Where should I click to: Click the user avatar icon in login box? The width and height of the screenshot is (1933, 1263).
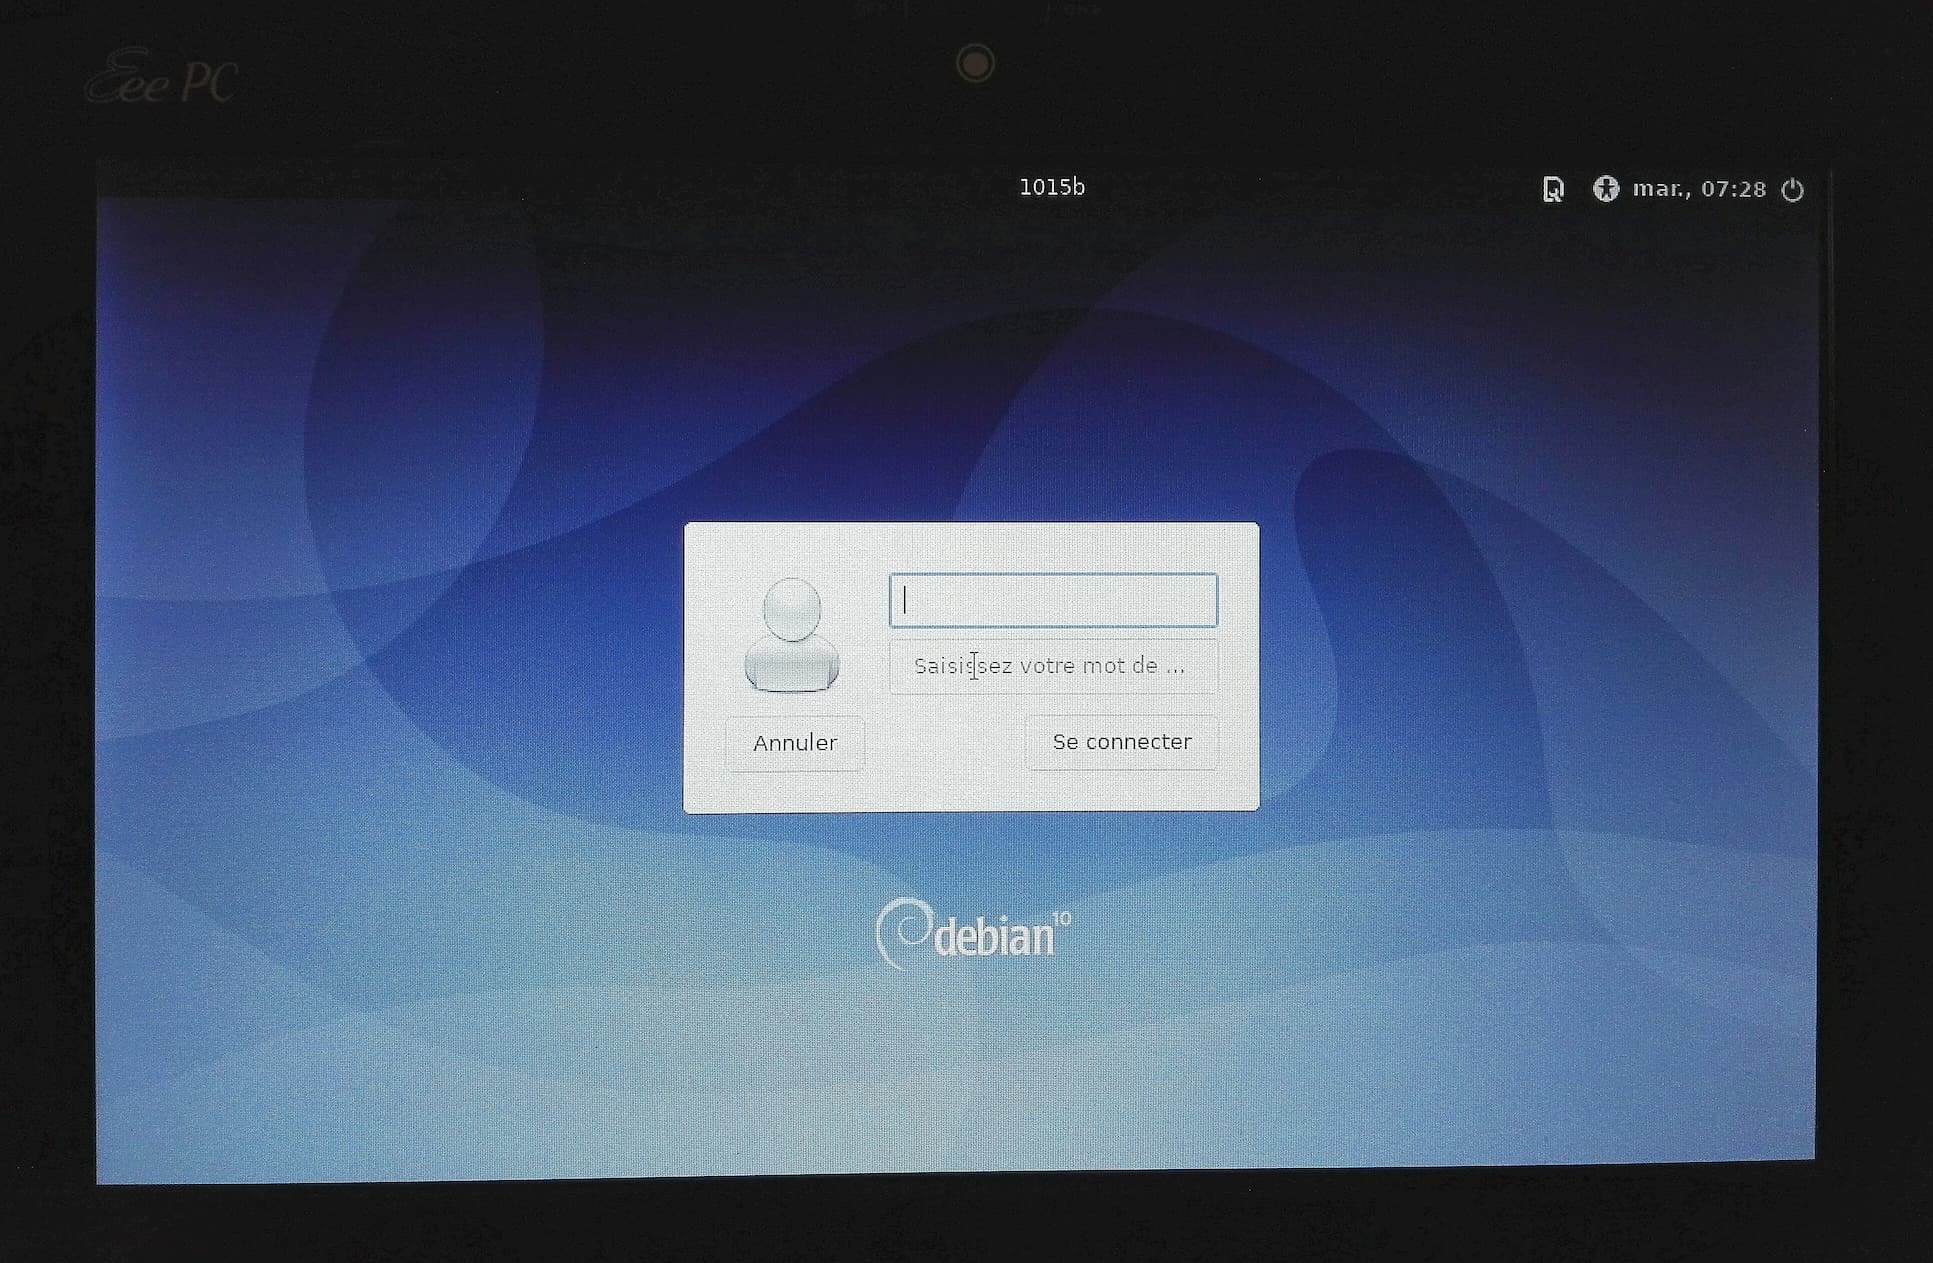792,634
